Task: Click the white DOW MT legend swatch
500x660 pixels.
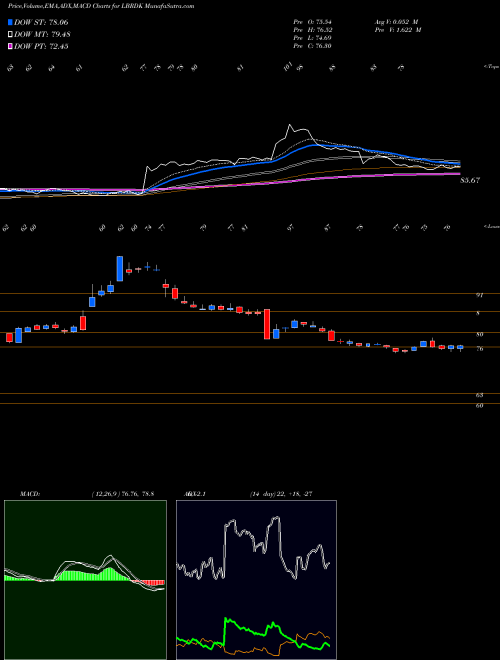Action: click(x=11, y=35)
